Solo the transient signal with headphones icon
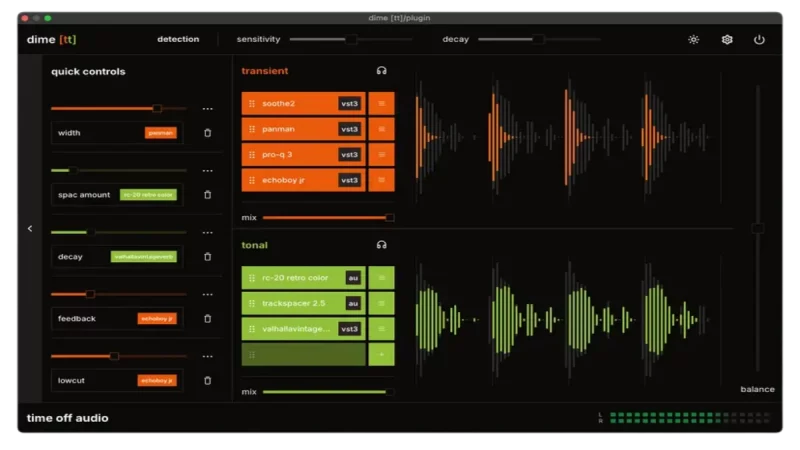The image size is (800, 450). (x=381, y=71)
